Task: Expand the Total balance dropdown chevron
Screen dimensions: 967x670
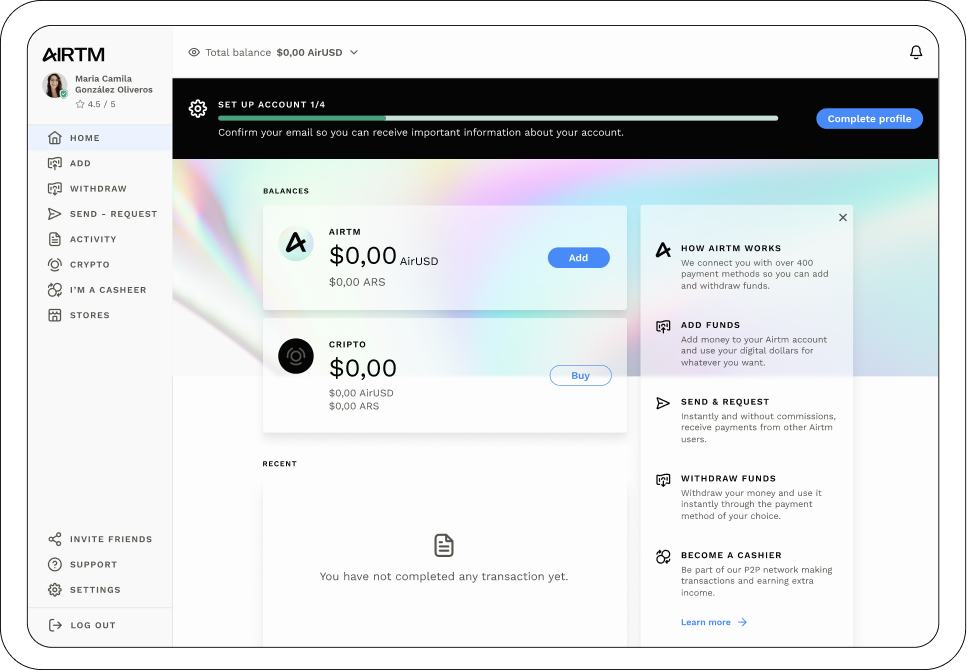Action: 354,52
